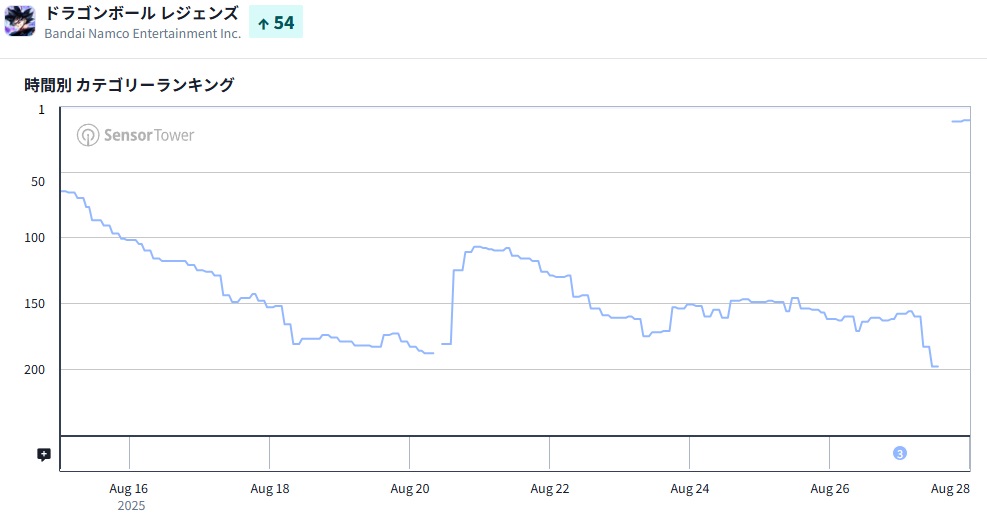
Task: Click the short line segment near rank 1
Action: [x=960, y=121]
